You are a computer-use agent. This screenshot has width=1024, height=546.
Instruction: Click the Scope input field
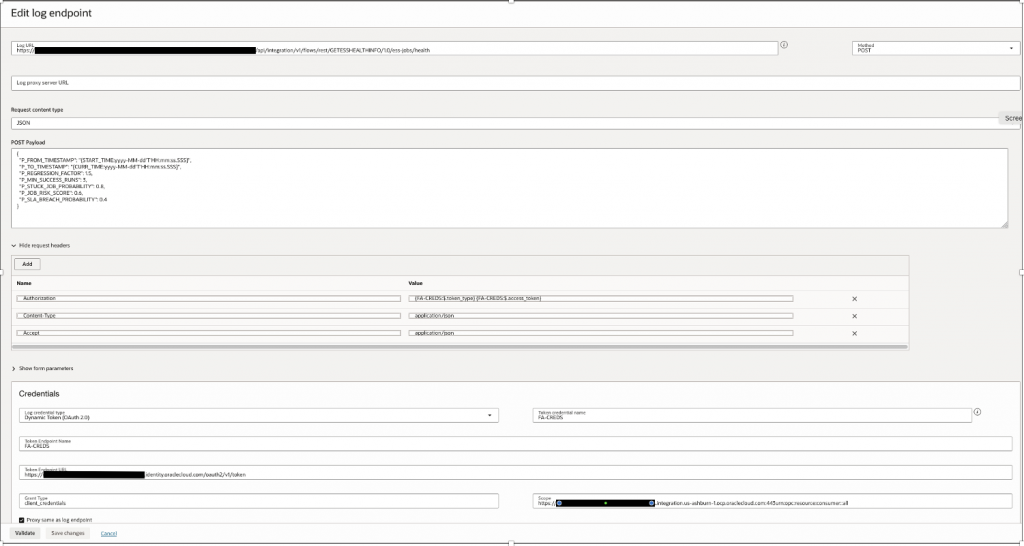773,501
